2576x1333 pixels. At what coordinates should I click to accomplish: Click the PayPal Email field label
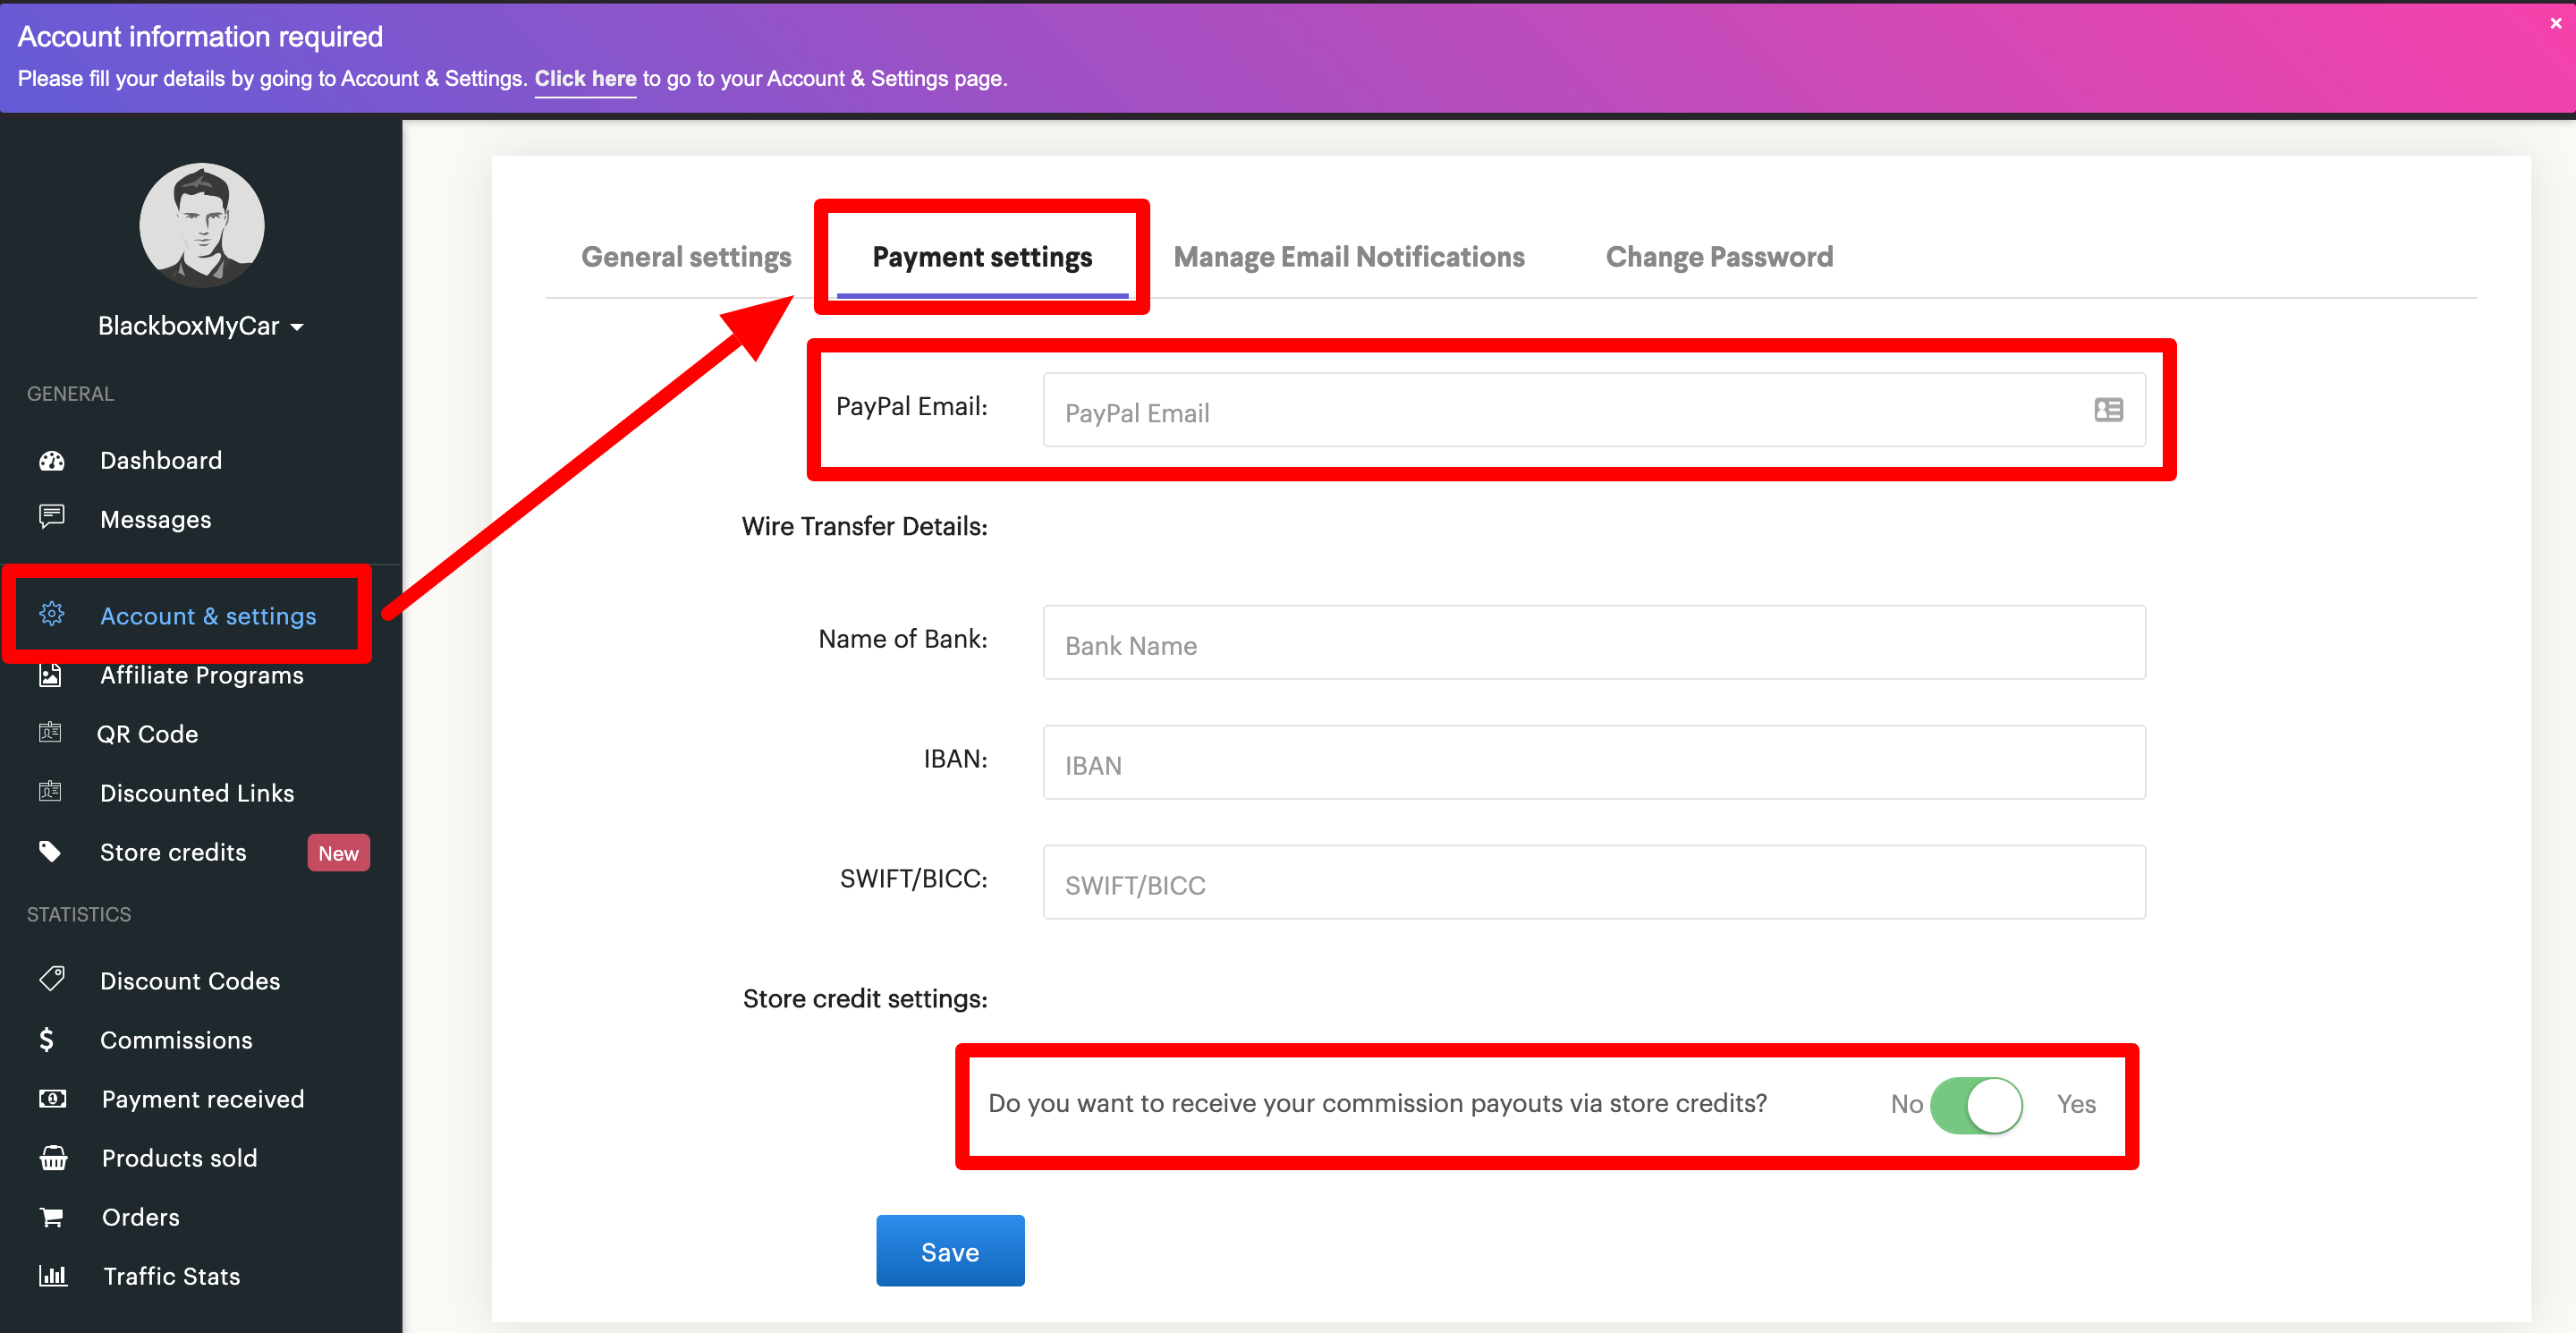912,406
